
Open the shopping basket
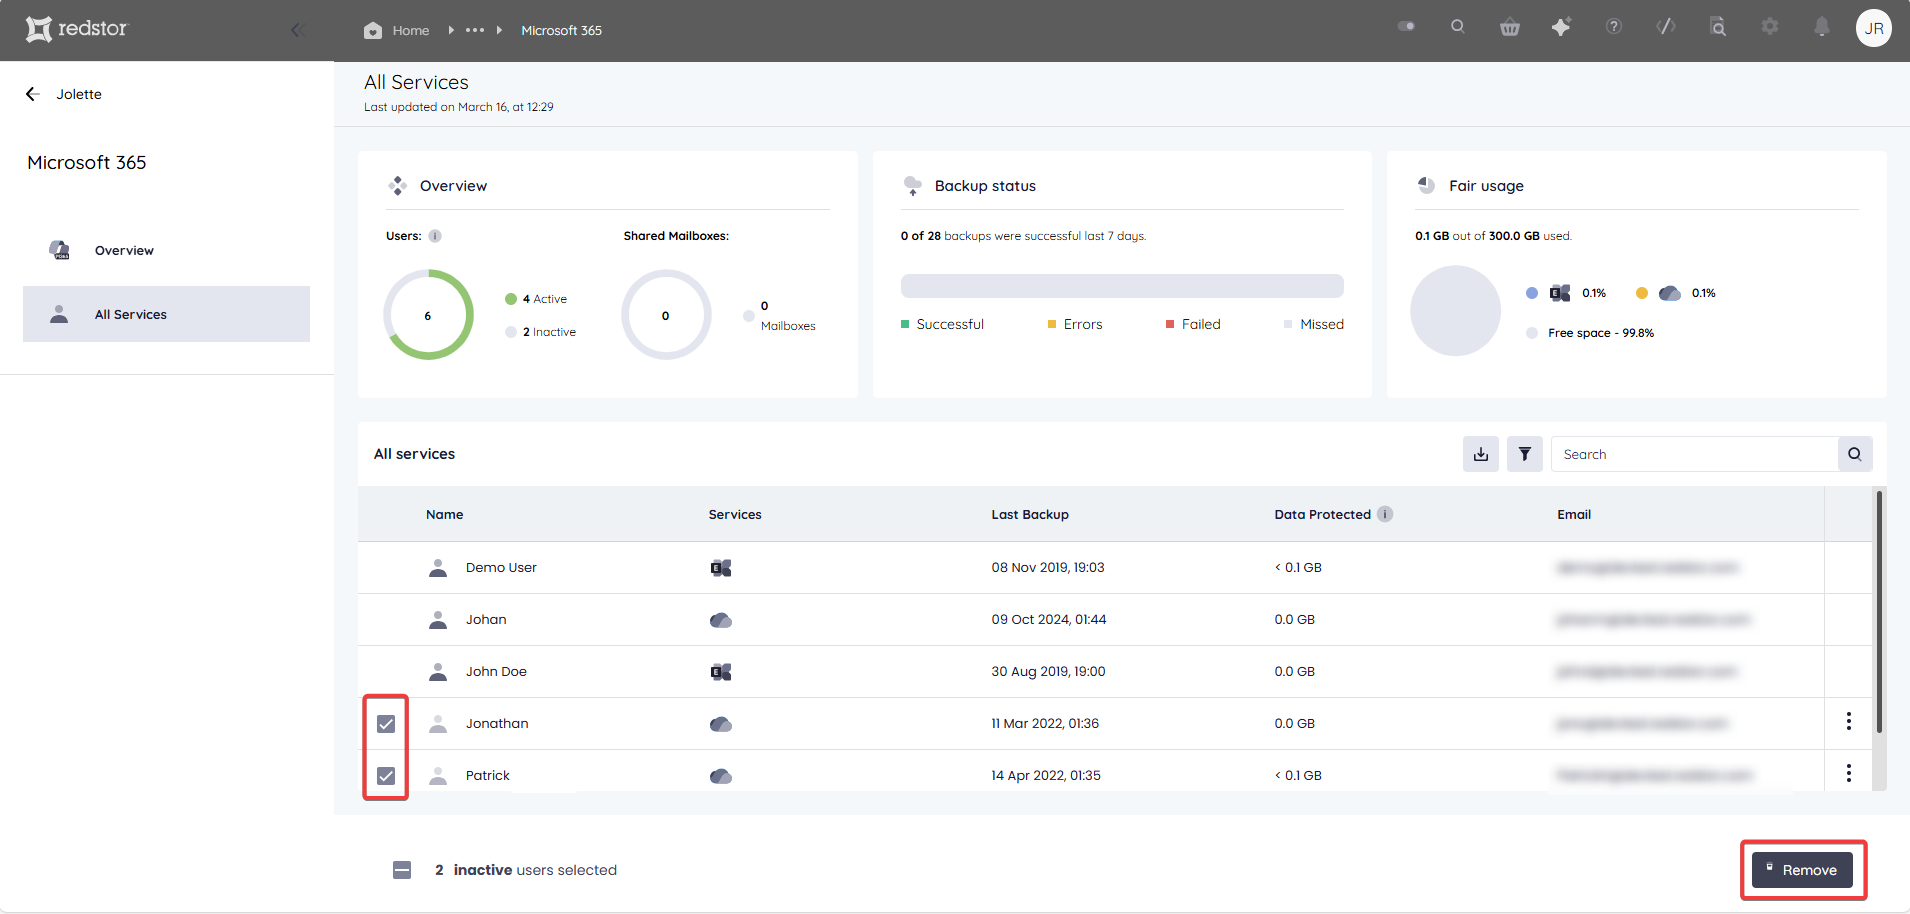pos(1510,27)
